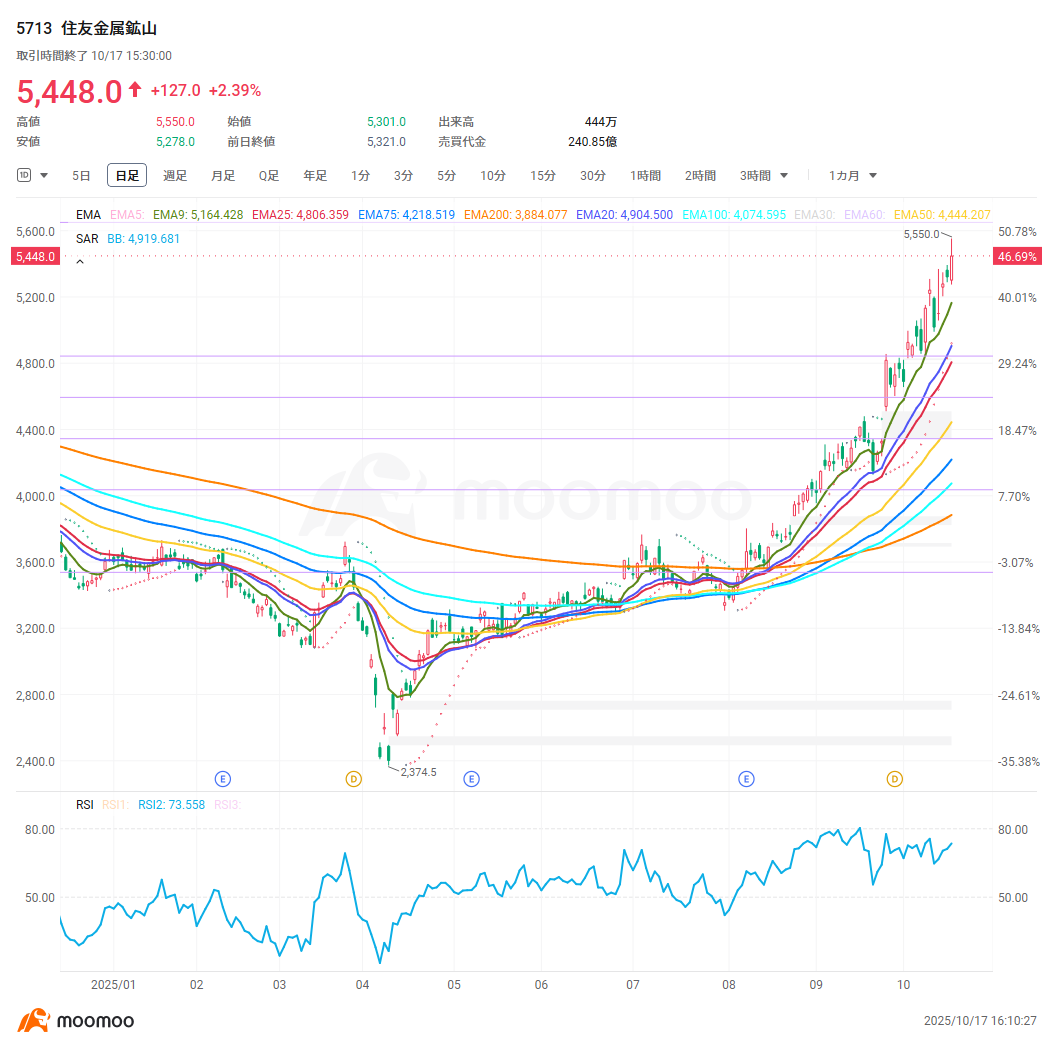Click the 2,374.5 low price annotation

pos(418,772)
